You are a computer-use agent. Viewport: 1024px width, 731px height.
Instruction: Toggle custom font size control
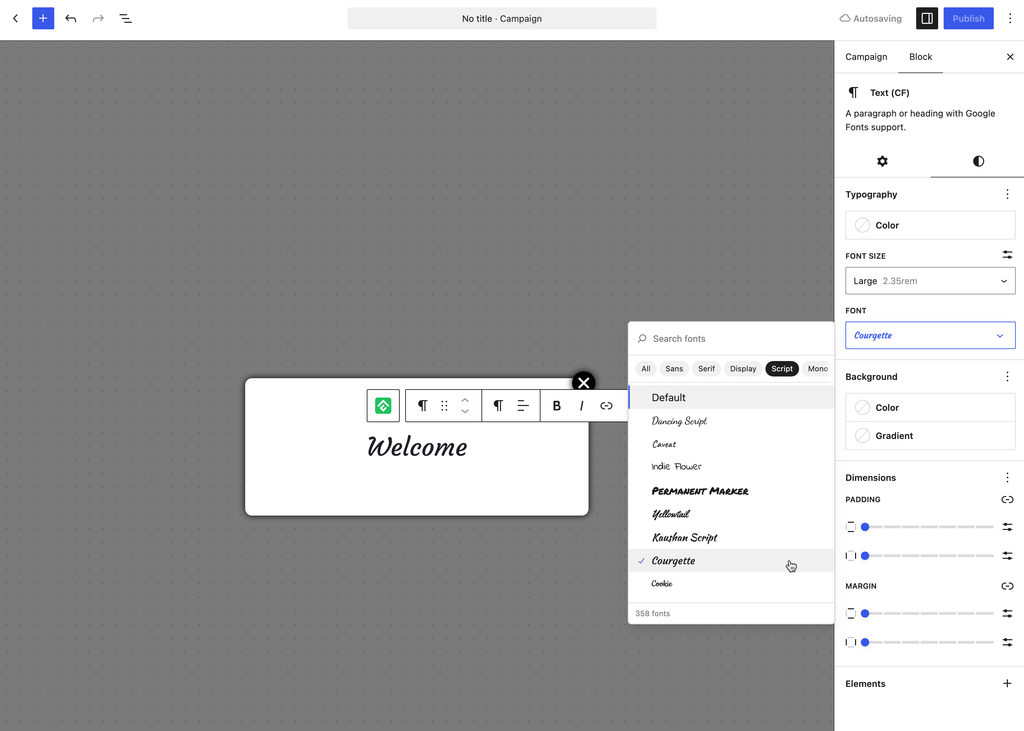click(1007, 255)
